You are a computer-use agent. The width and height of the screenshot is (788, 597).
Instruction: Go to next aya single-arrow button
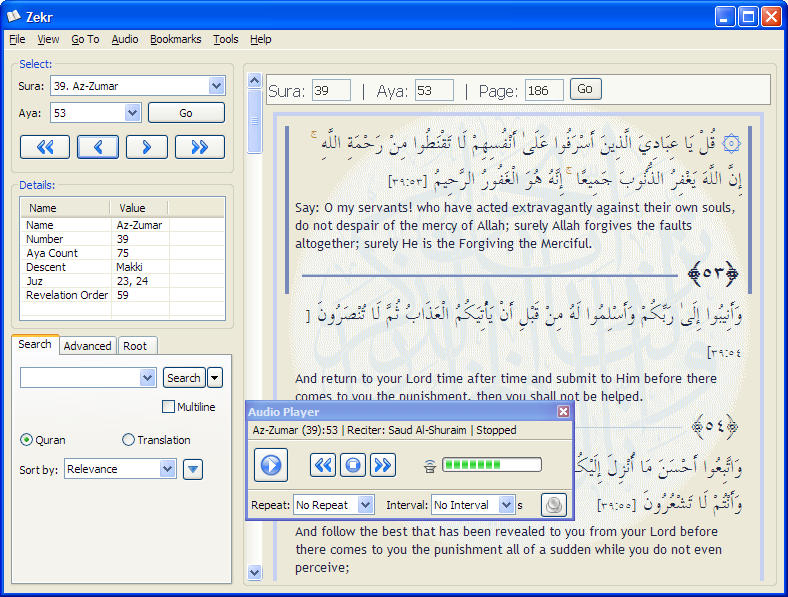click(147, 147)
